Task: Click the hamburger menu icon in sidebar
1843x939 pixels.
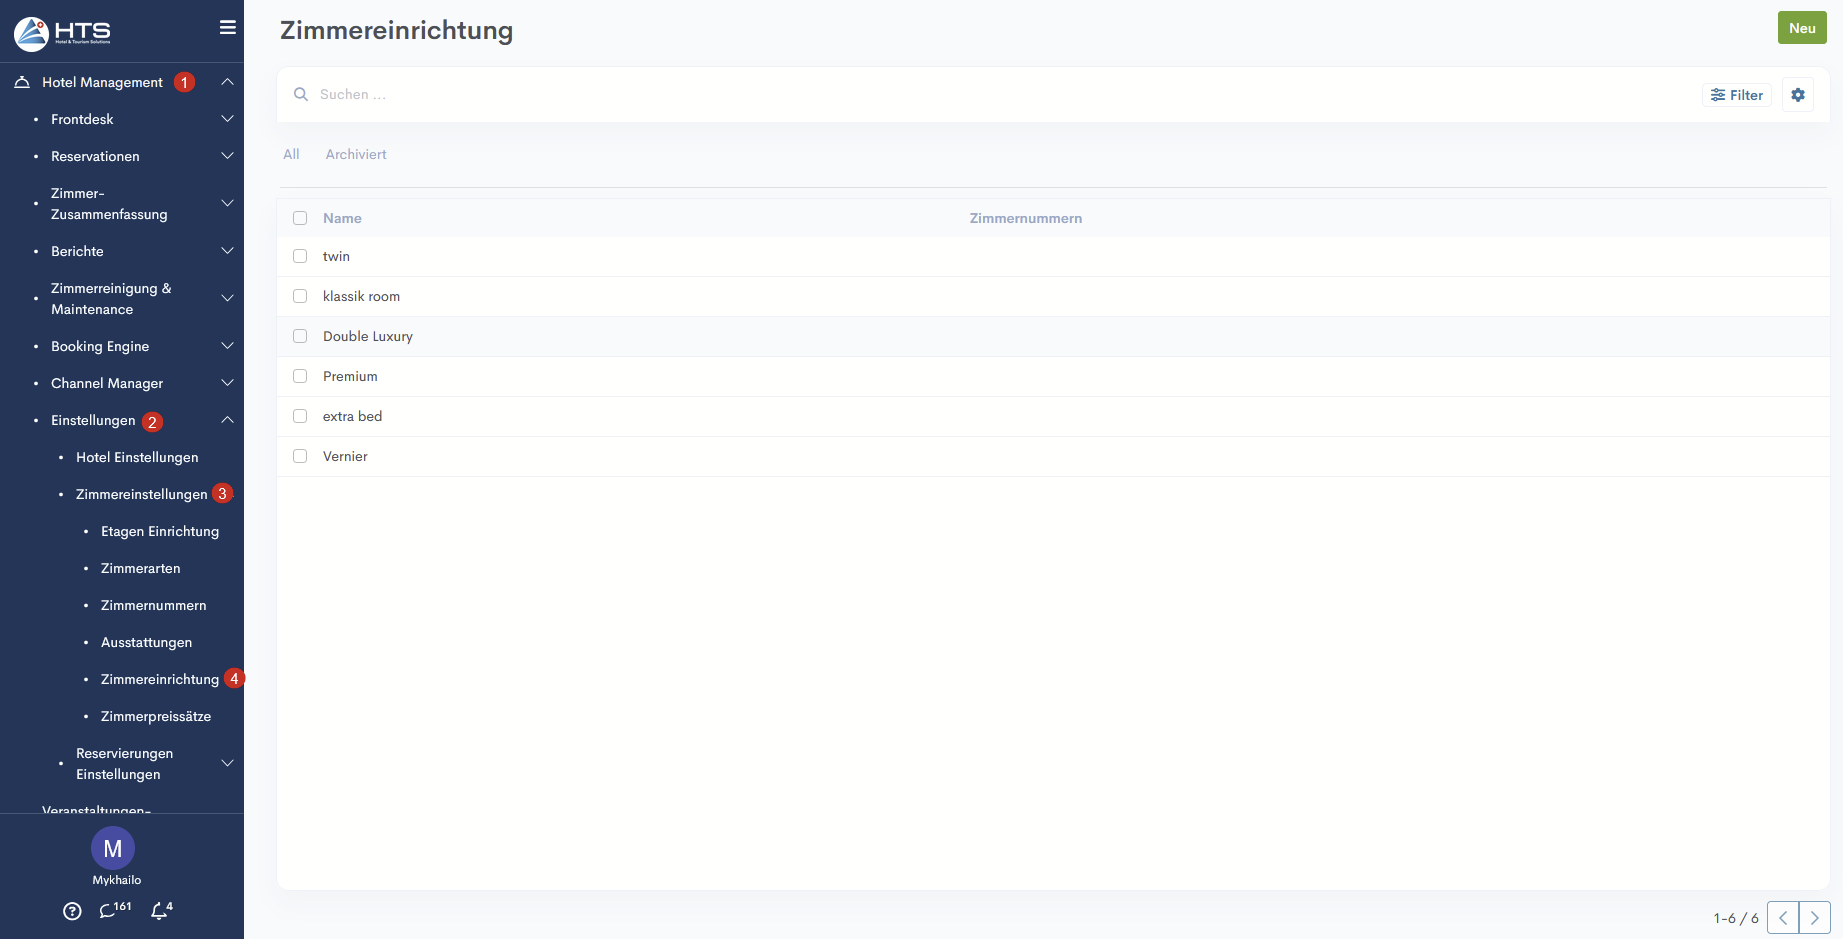Action: [x=228, y=28]
